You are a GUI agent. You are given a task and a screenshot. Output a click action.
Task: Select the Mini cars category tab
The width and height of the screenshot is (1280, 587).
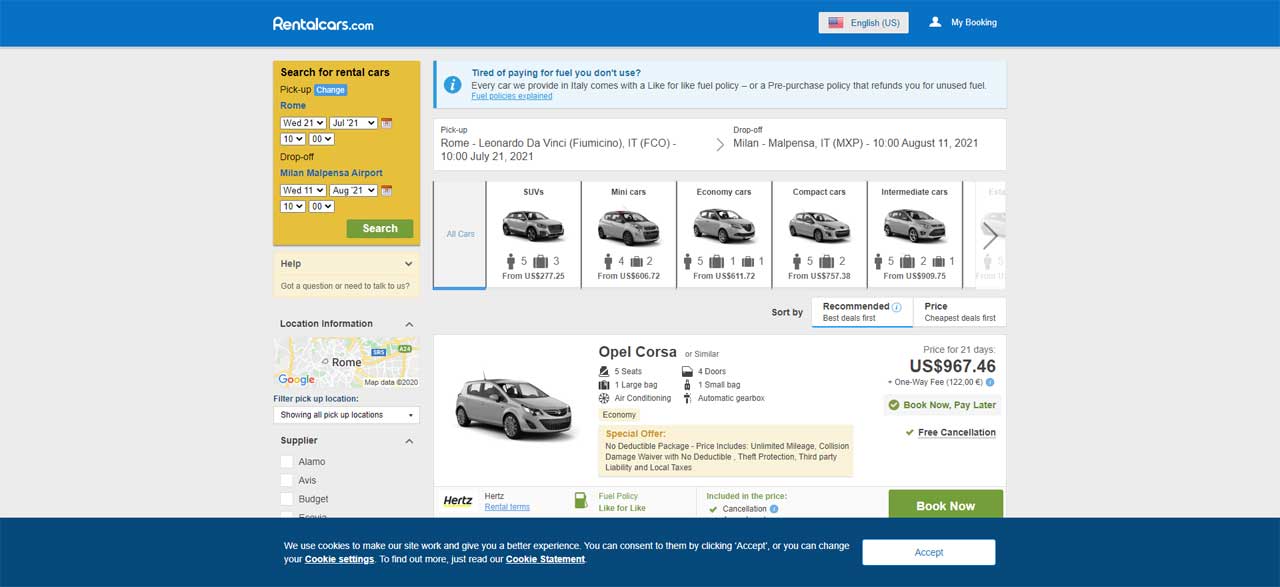(x=629, y=235)
